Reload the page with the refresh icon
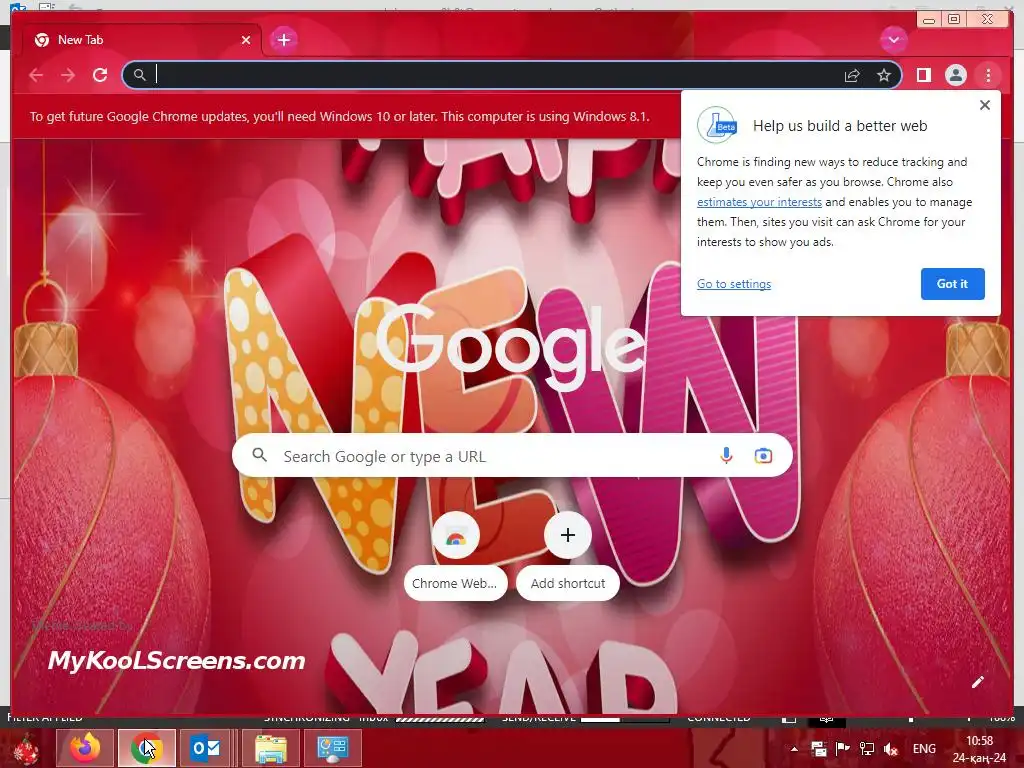This screenshot has height=768, width=1024. point(100,75)
